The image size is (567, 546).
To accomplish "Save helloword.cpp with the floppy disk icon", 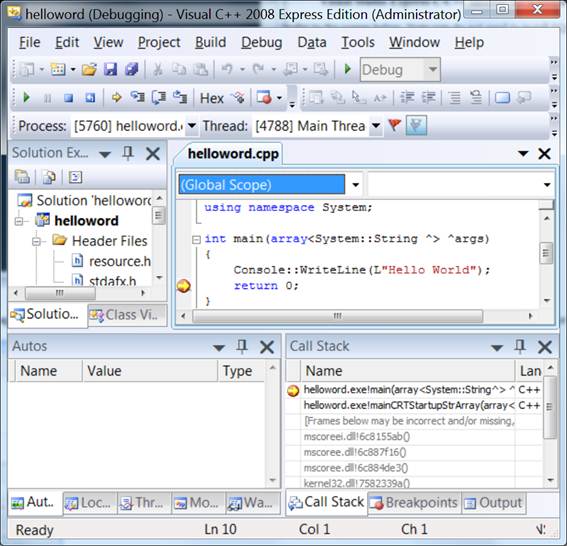I will click(110, 69).
